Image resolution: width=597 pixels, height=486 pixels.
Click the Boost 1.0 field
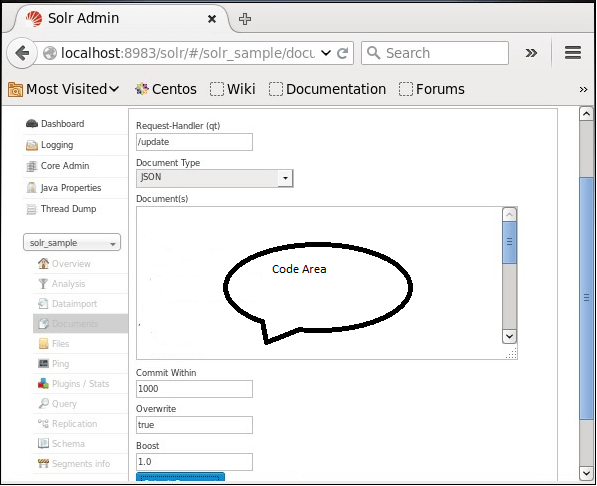tap(194, 462)
